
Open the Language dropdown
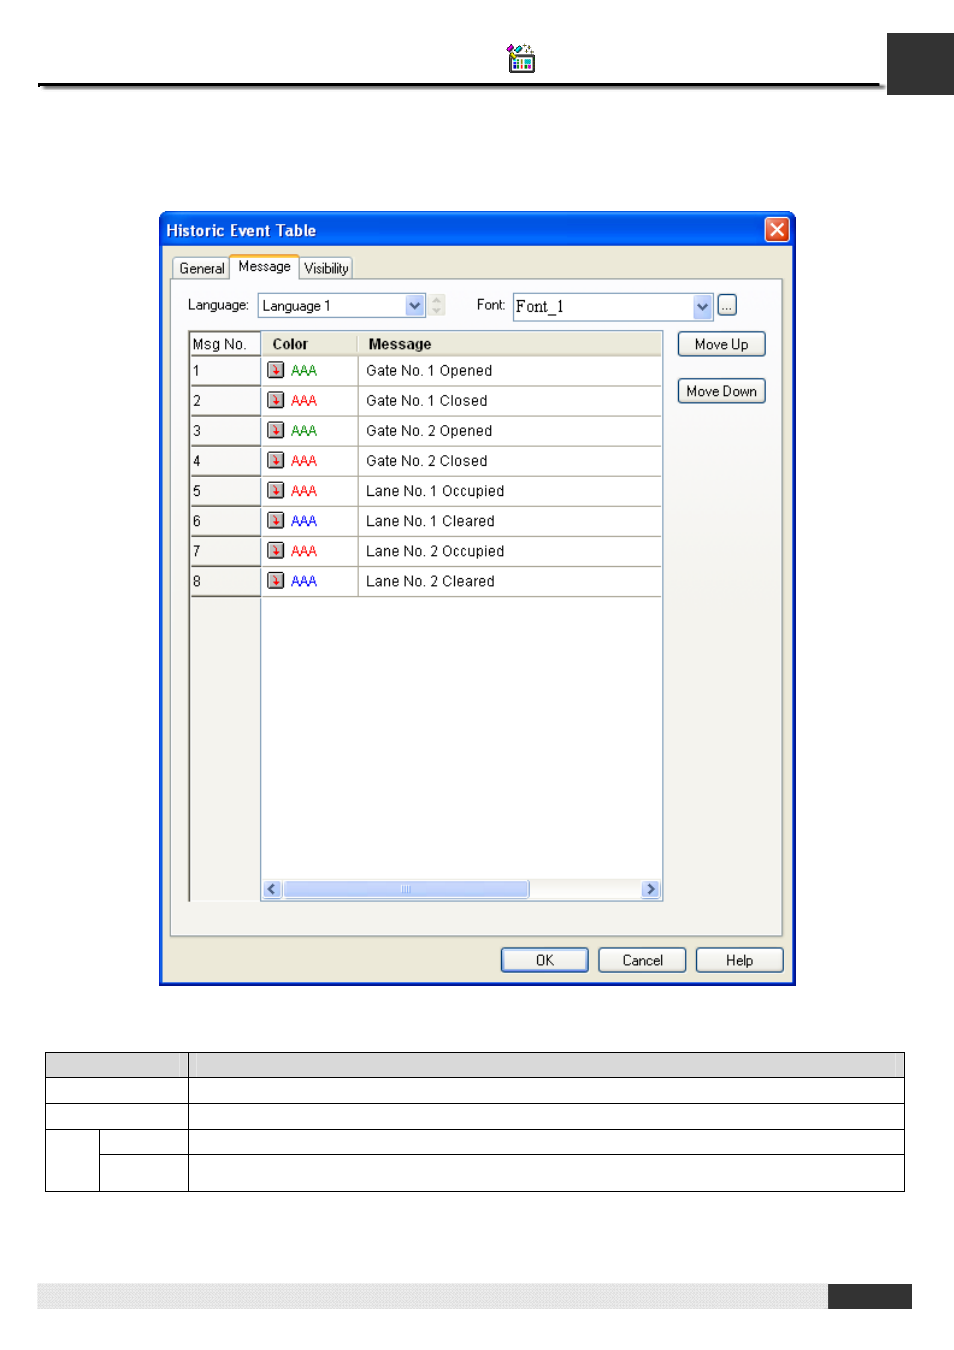point(415,305)
